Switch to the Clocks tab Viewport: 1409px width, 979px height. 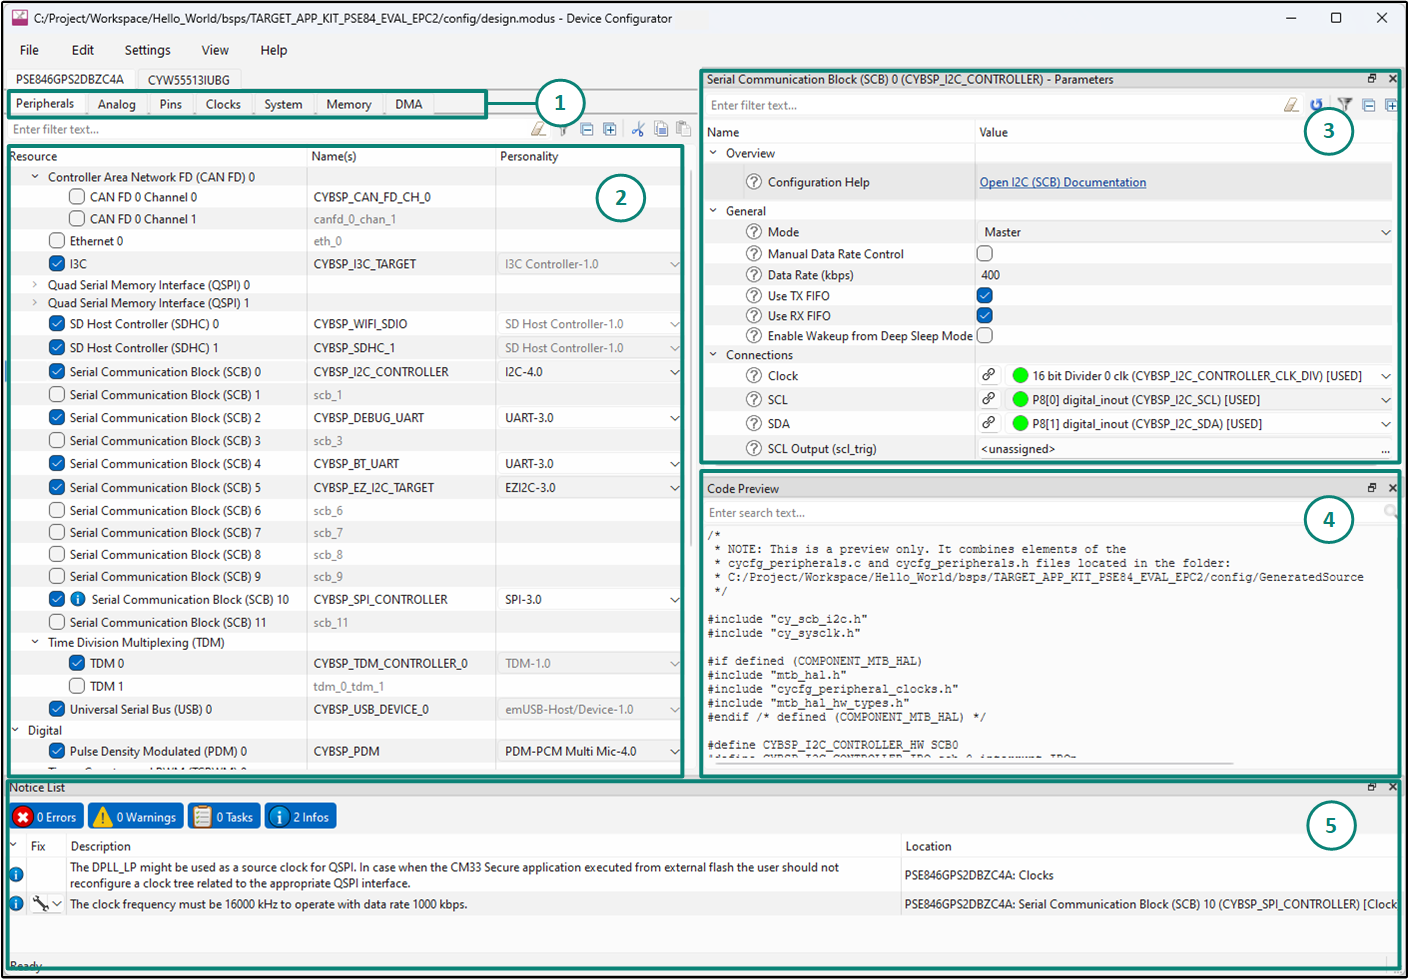pyautogui.click(x=223, y=104)
